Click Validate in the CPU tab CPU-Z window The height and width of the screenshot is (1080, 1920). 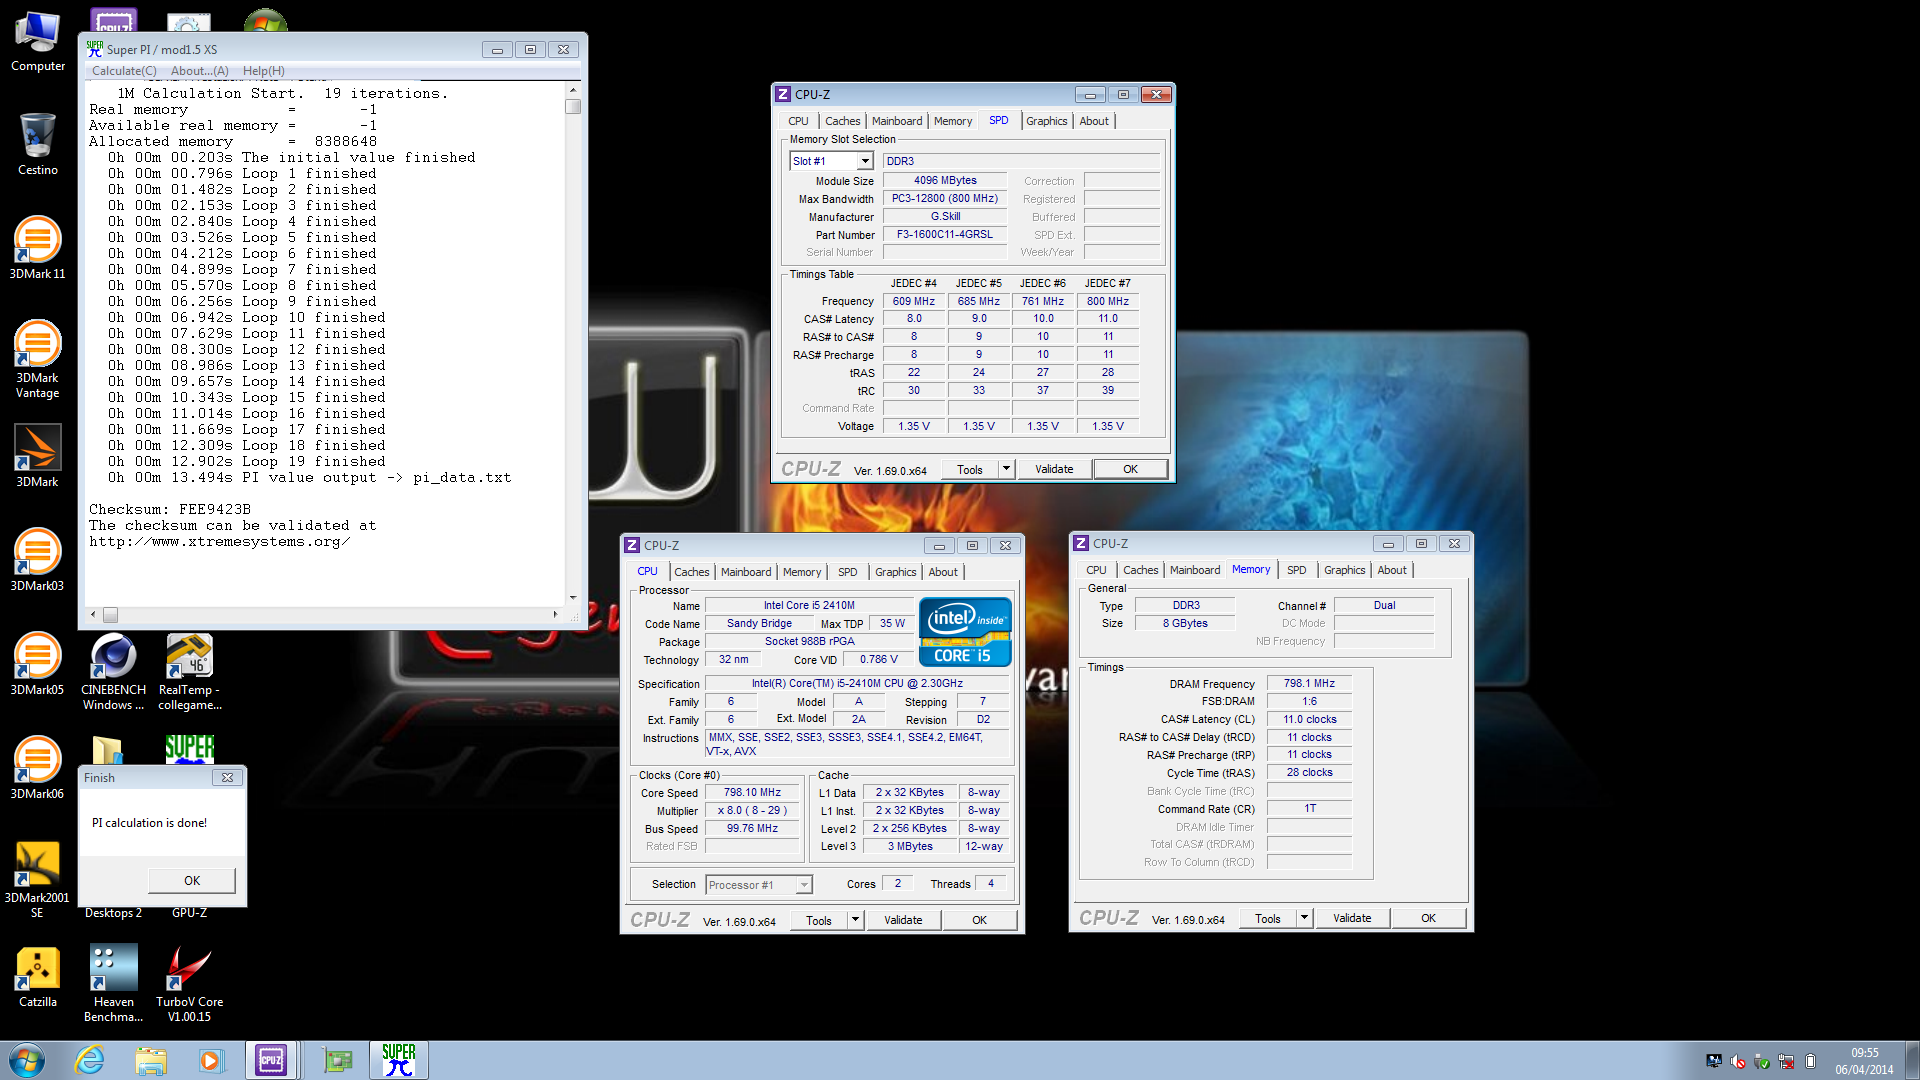(903, 920)
